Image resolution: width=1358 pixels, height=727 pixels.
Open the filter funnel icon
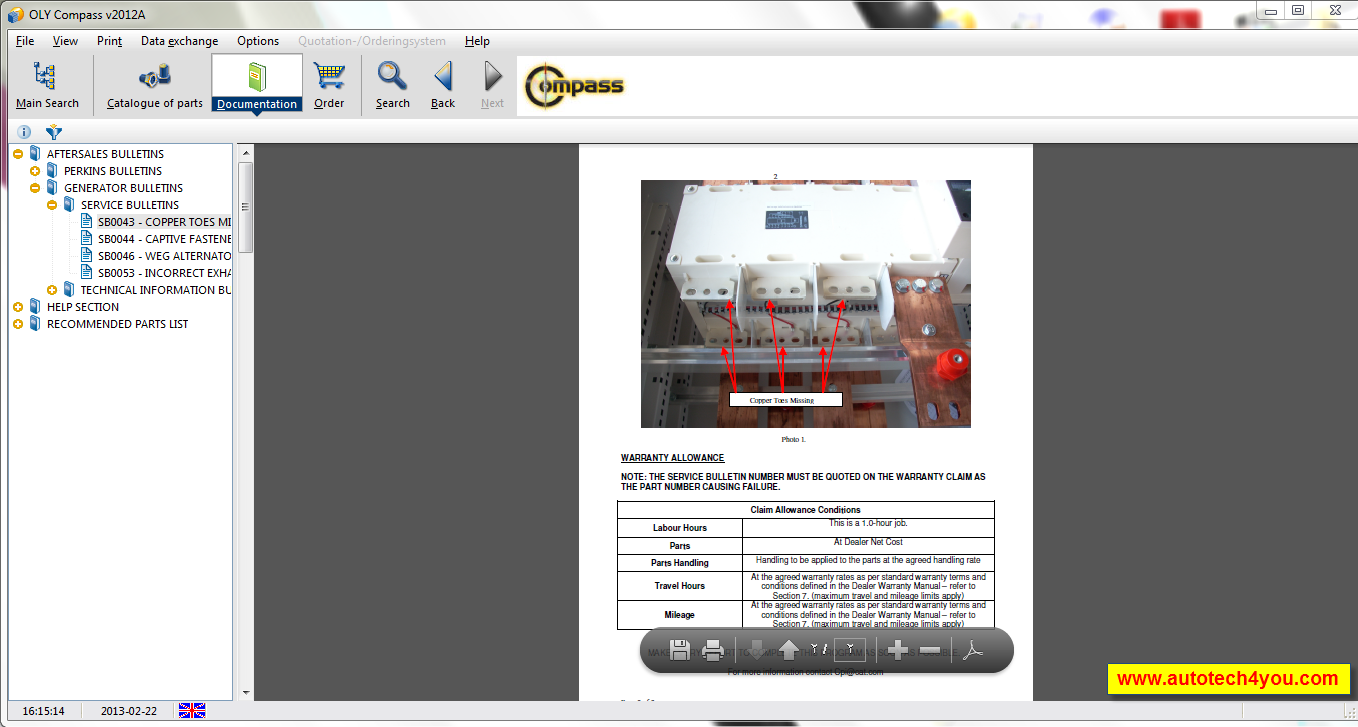click(x=54, y=131)
